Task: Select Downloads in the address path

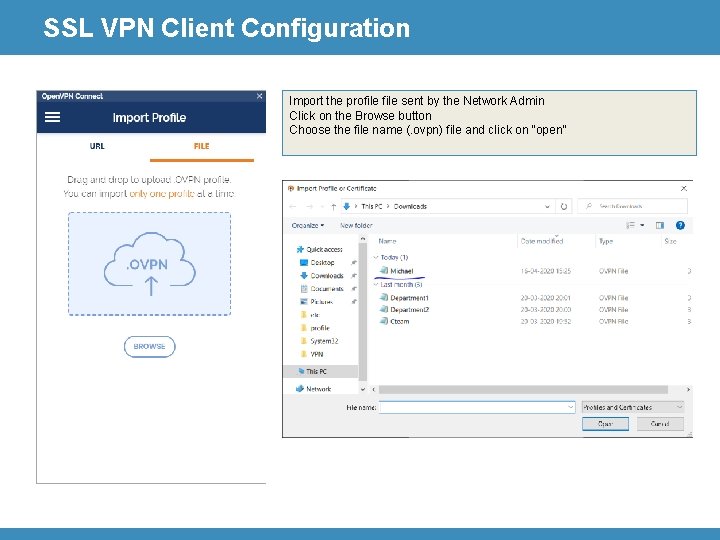Action: tap(410, 206)
